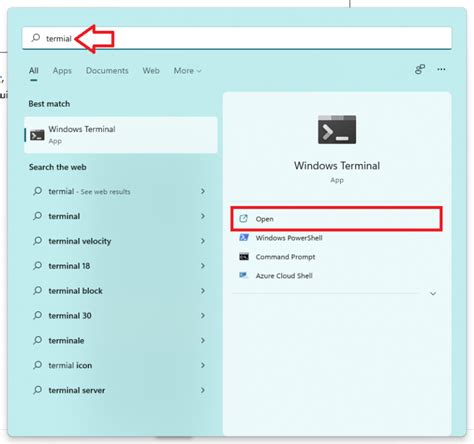Click search icon beside 'terminal 18'

[37, 266]
